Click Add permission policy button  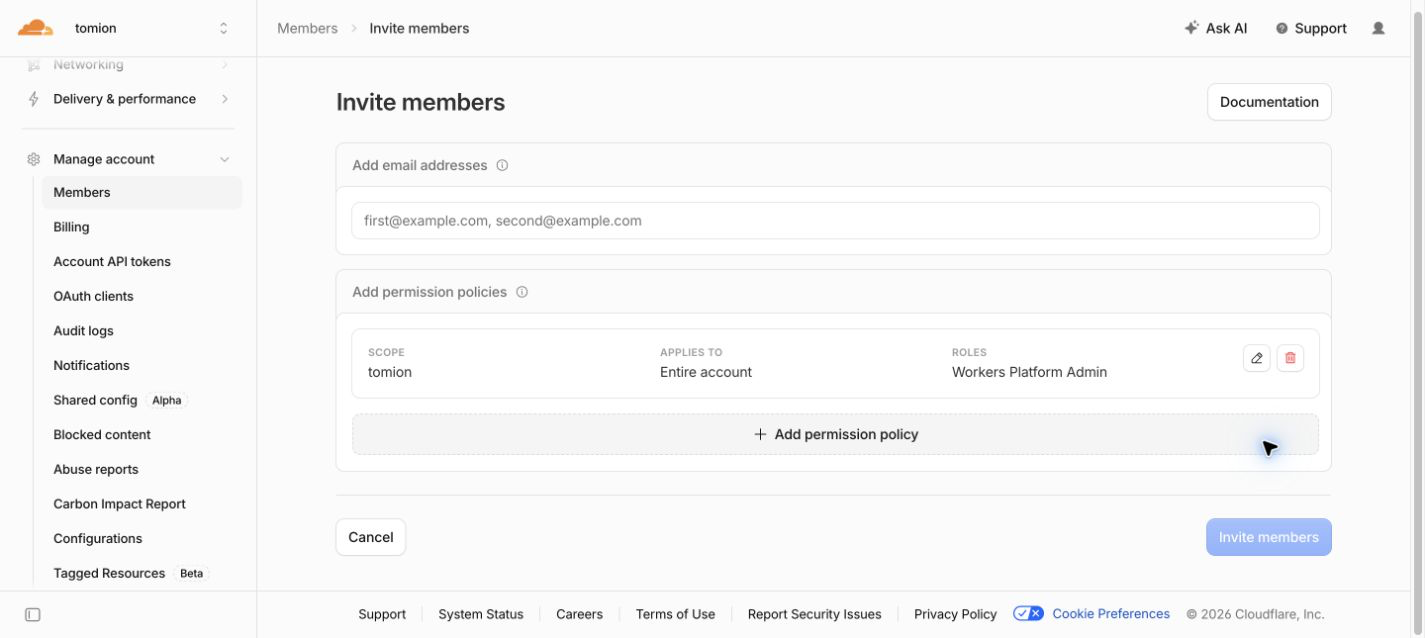835,435
